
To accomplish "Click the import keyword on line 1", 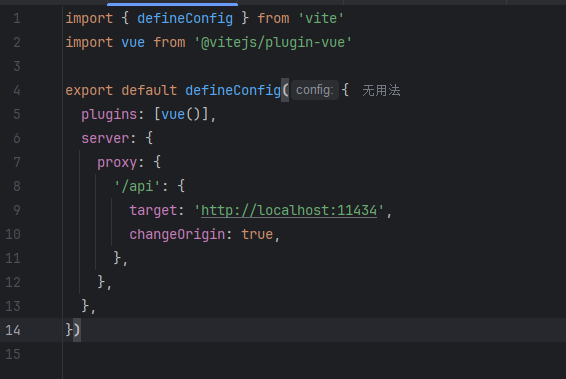I will coord(89,18).
